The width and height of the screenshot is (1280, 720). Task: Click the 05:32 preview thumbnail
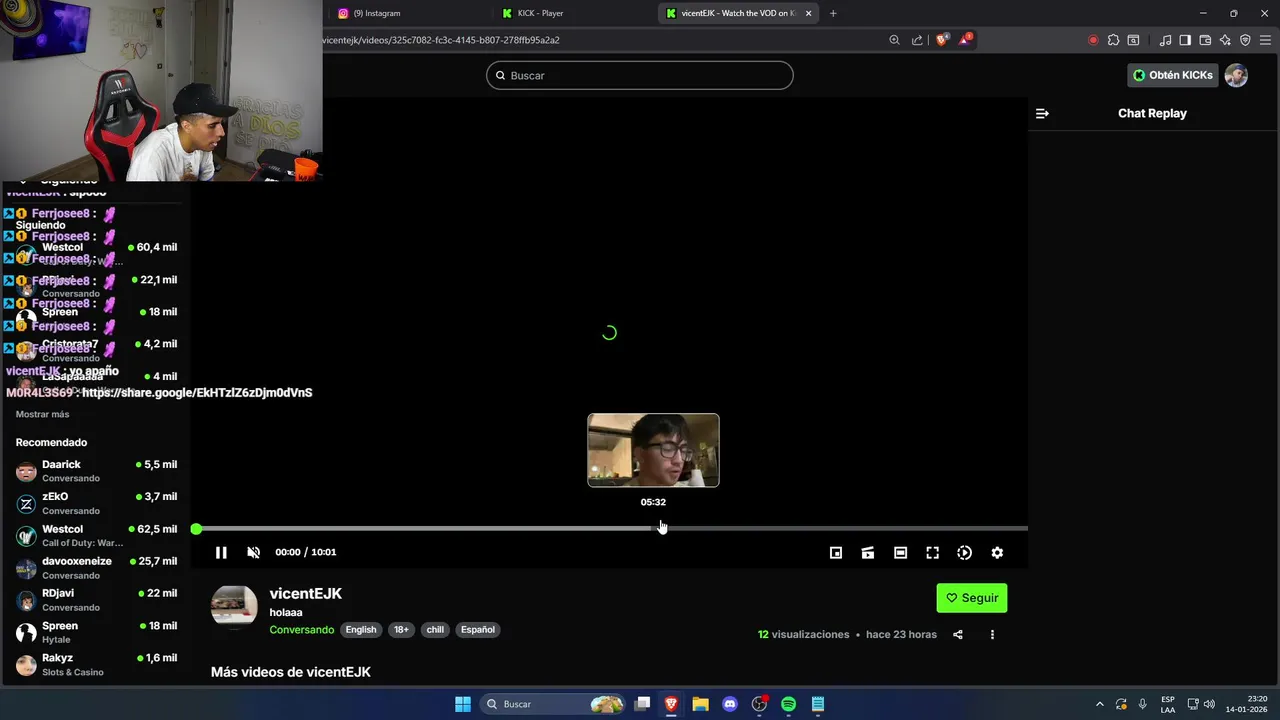click(x=653, y=450)
